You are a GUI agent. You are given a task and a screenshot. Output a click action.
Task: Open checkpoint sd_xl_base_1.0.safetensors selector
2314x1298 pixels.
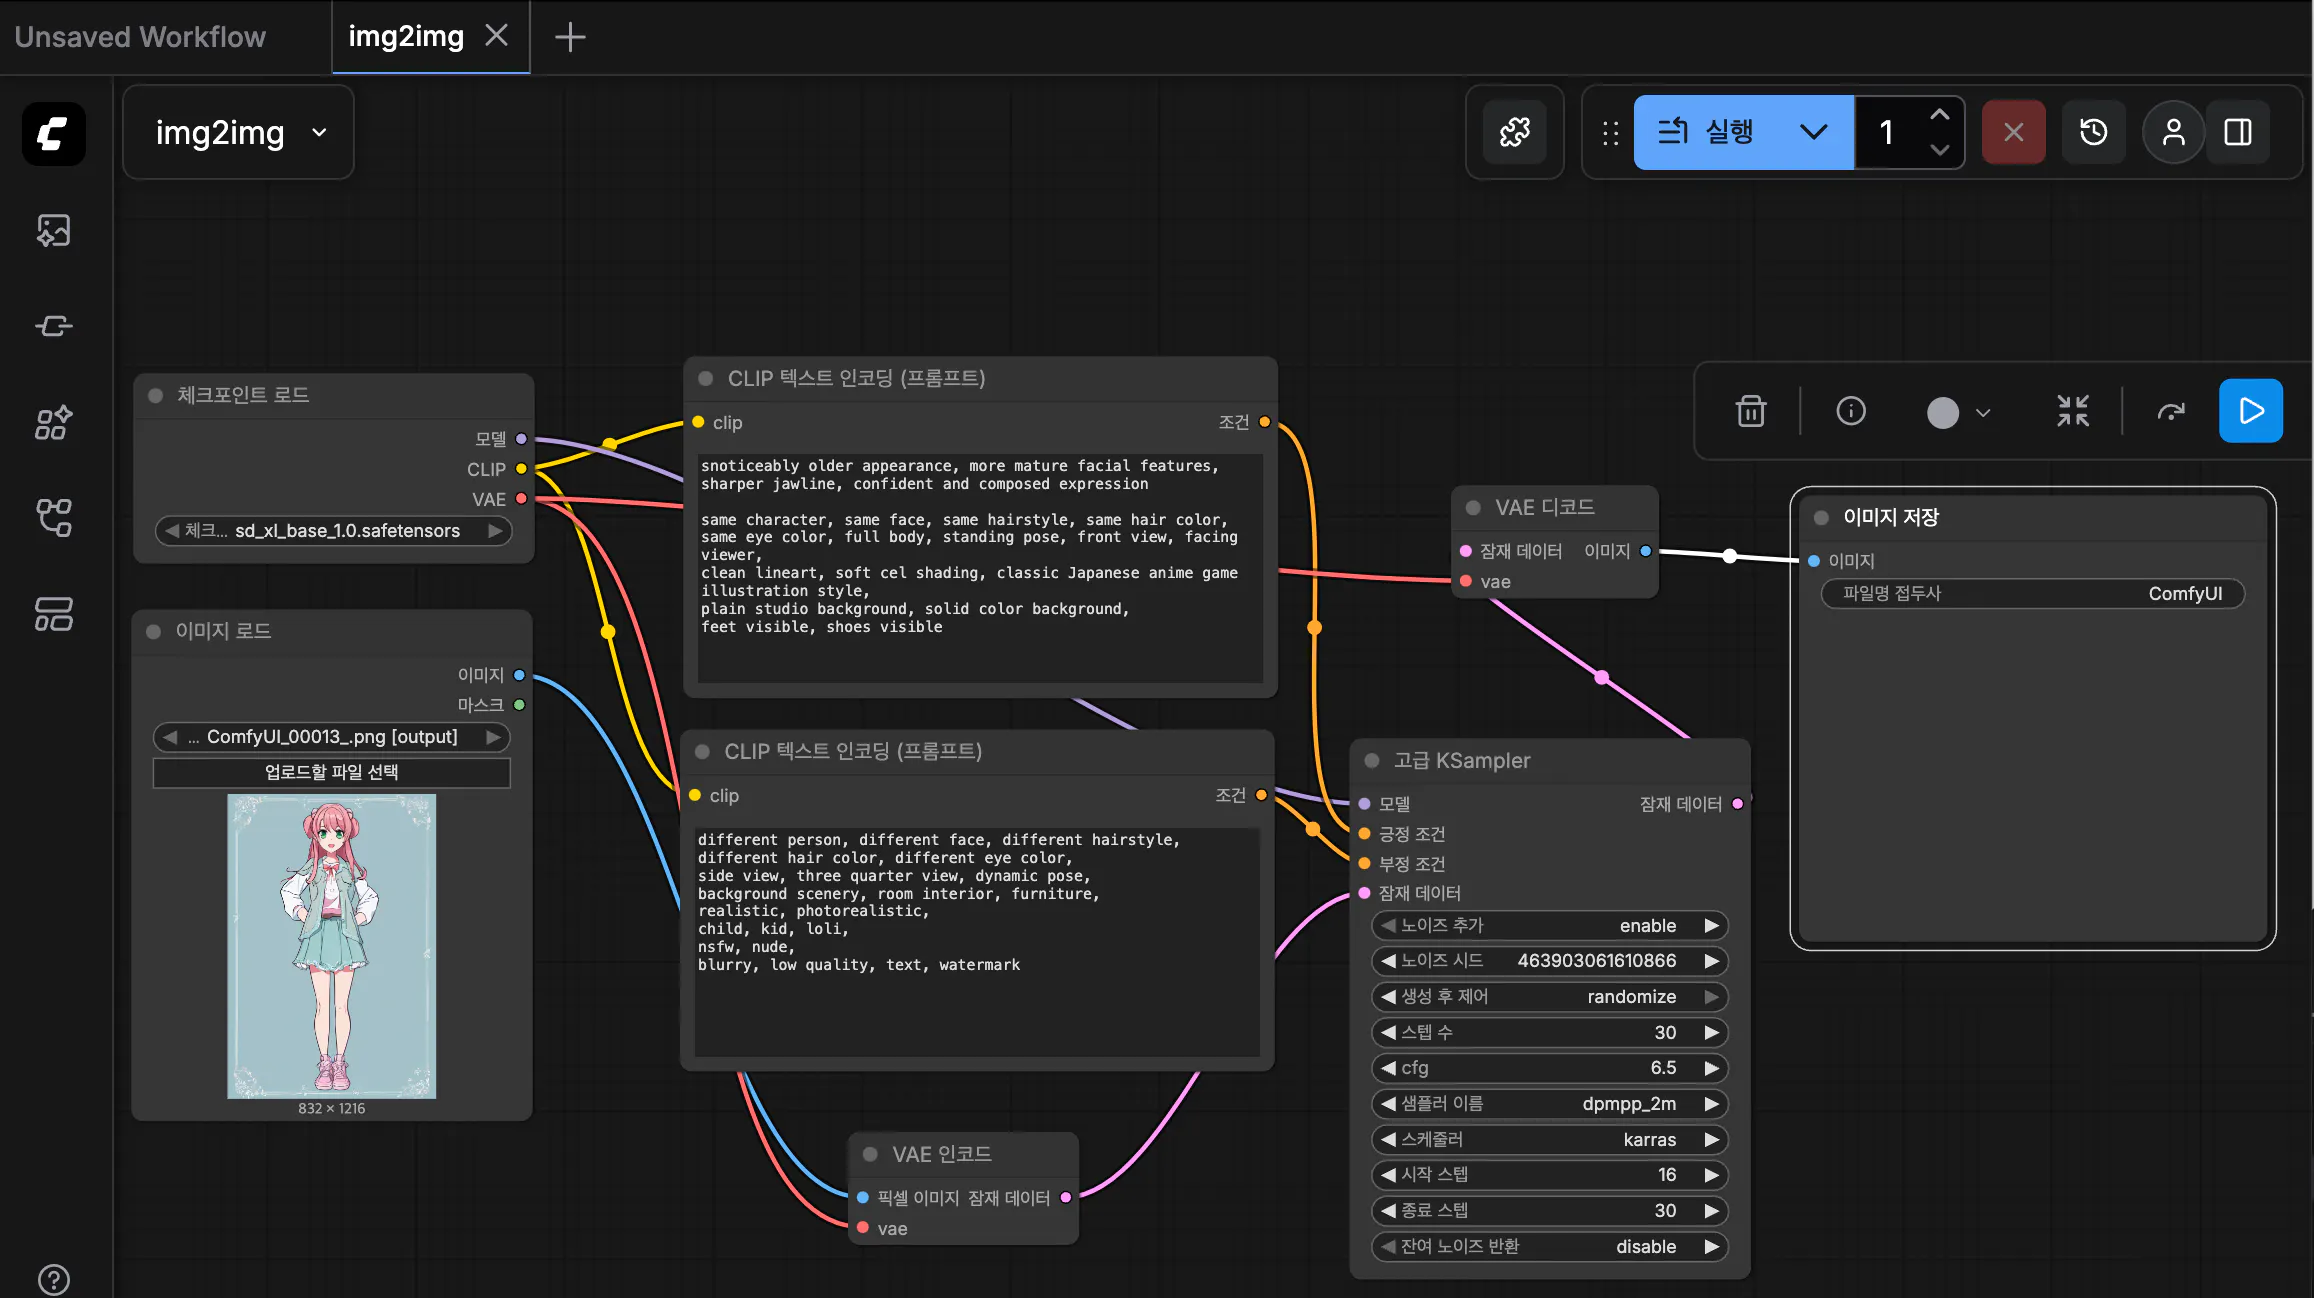point(334,530)
